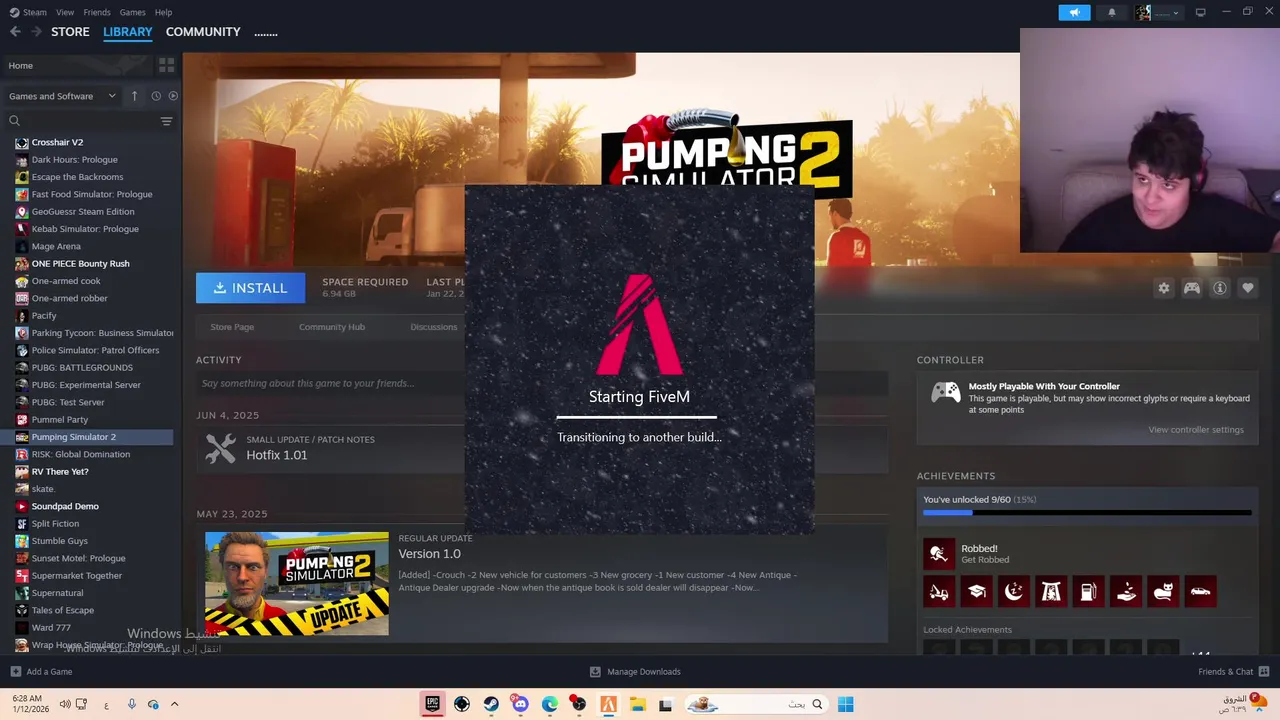Open File Explorer from the taskbar
The width and height of the screenshot is (1280, 720).
[x=637, y=704]
